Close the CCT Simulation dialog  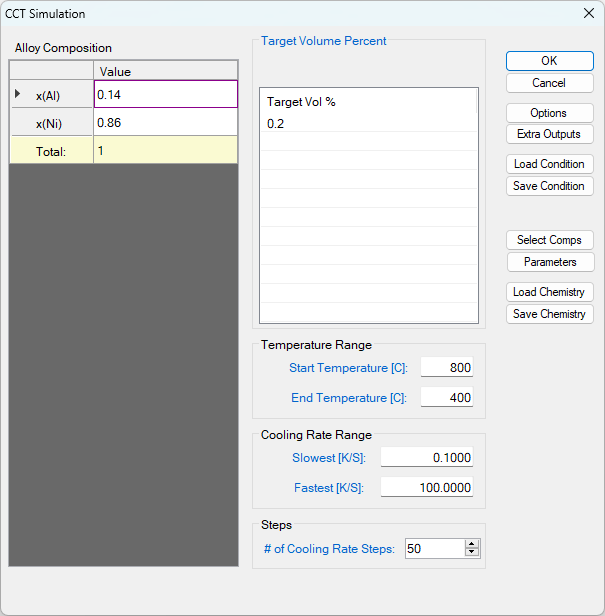588,14
